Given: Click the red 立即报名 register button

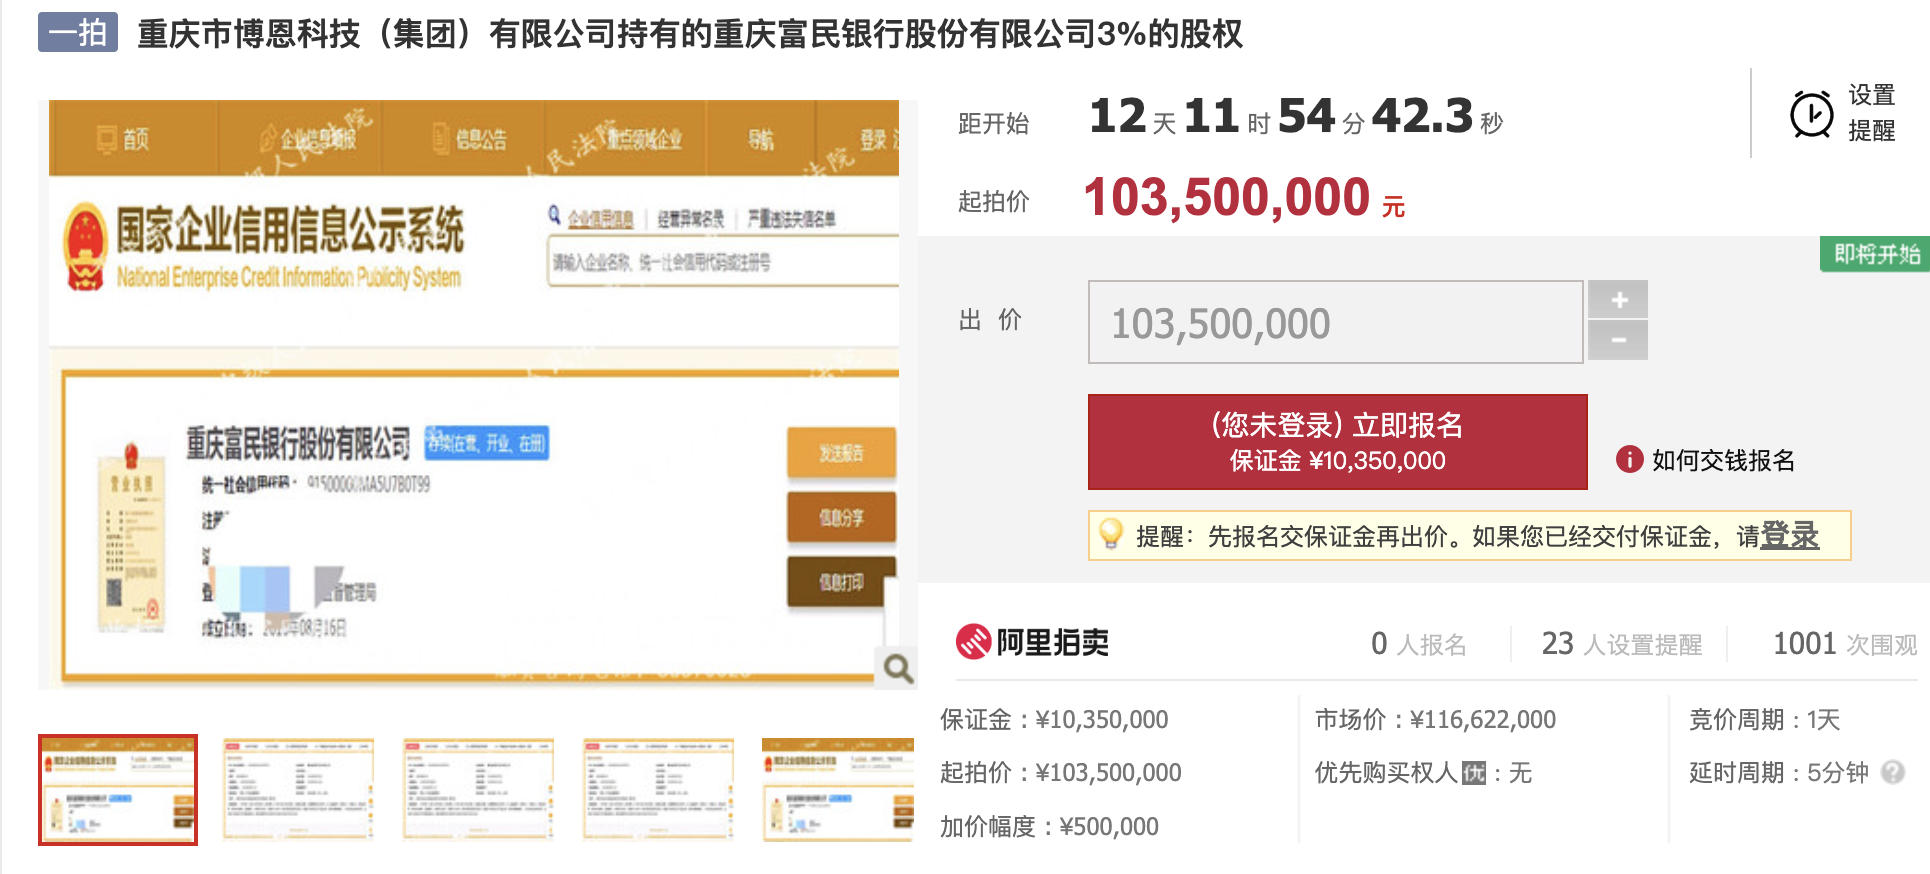Looking at the screenshot, I should point(1337,442).
